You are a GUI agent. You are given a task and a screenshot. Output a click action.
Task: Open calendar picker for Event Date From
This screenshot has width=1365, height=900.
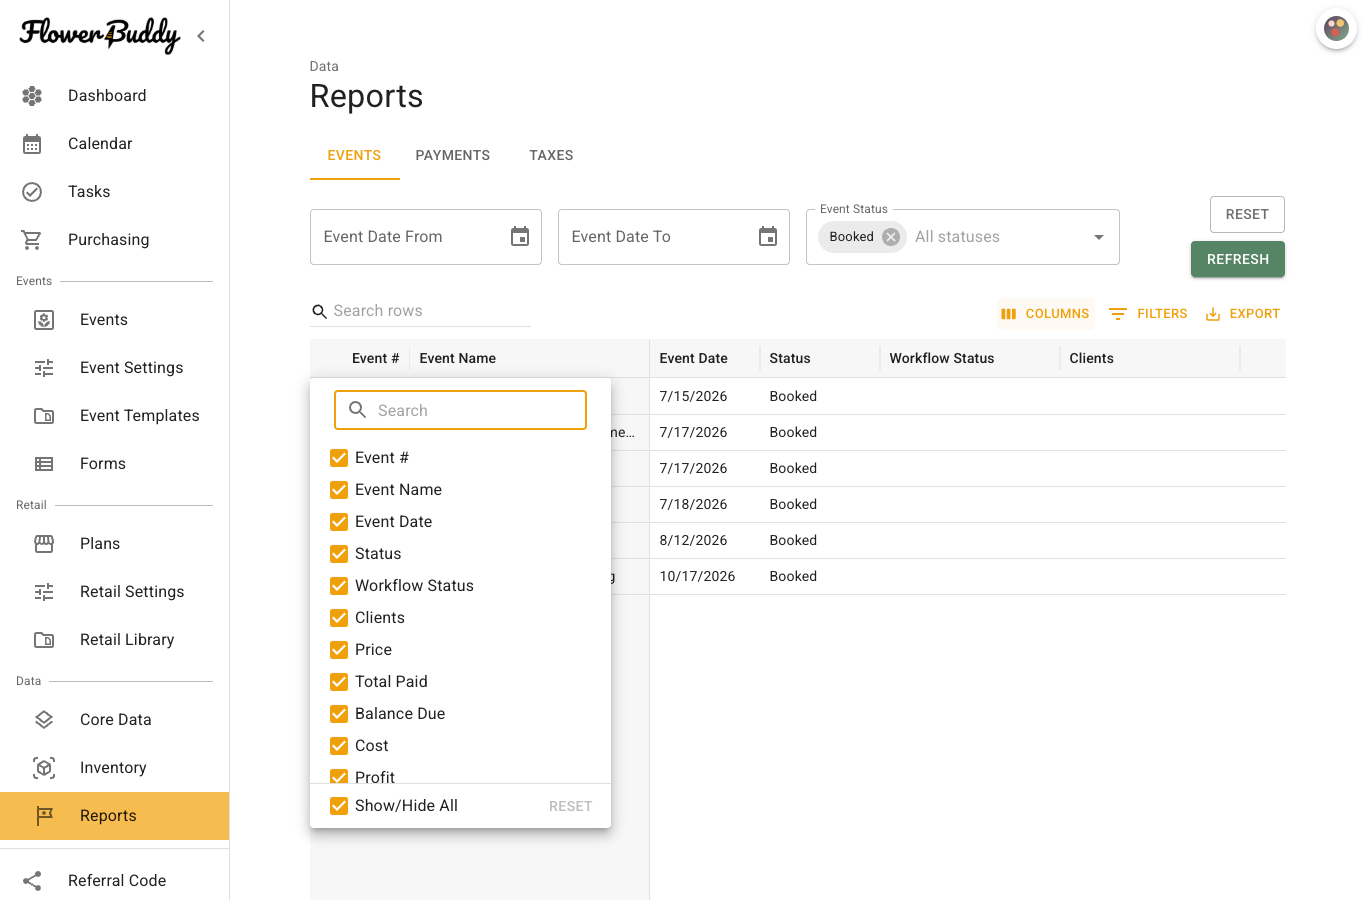click(x=520, y=237)
